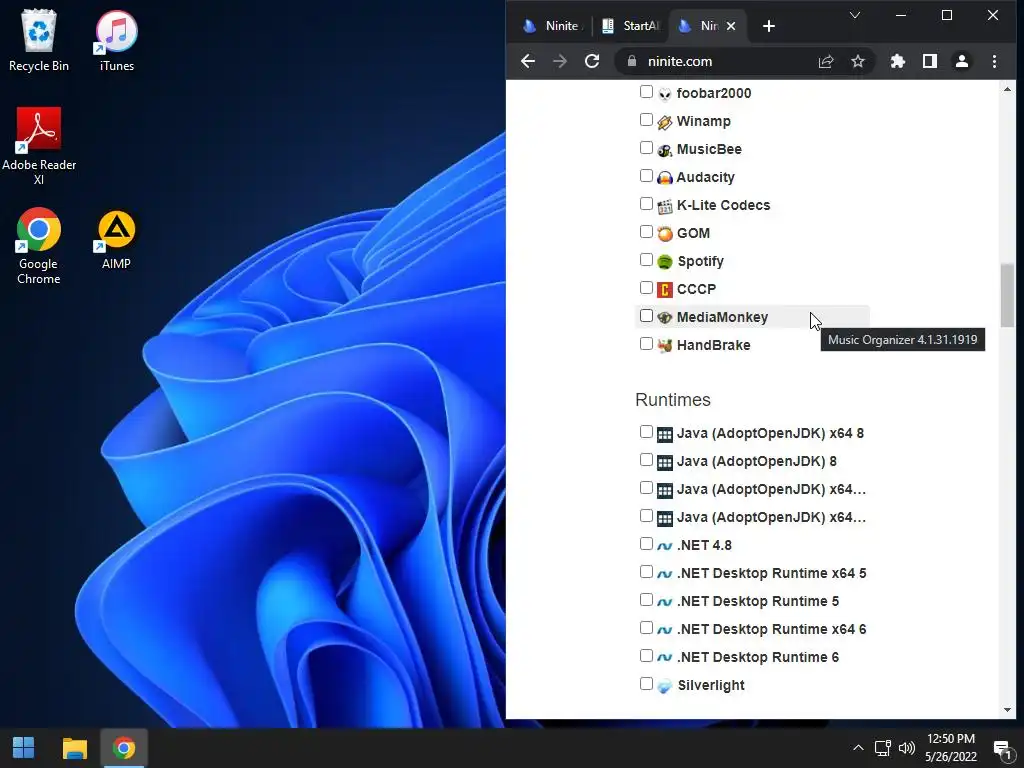Select the Java (AdoptOpenJDK) x64 8 checkbox
The height and width of the screenshot is (768, 1024).
646,432
